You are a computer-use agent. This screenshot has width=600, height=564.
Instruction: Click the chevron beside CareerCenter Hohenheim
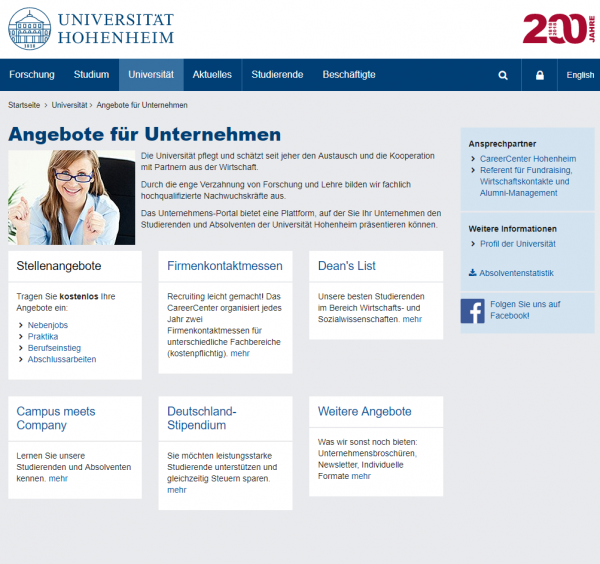point(473,158)
